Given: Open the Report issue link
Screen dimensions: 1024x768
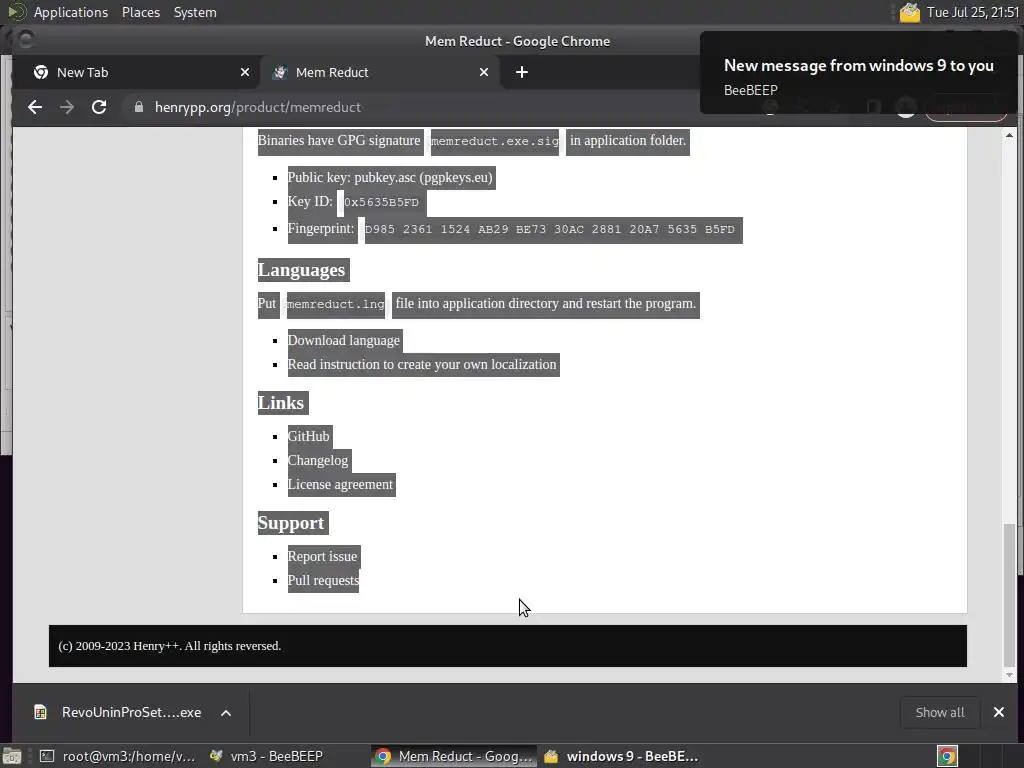Looking at the screenshot, I should tap(323, 556).
